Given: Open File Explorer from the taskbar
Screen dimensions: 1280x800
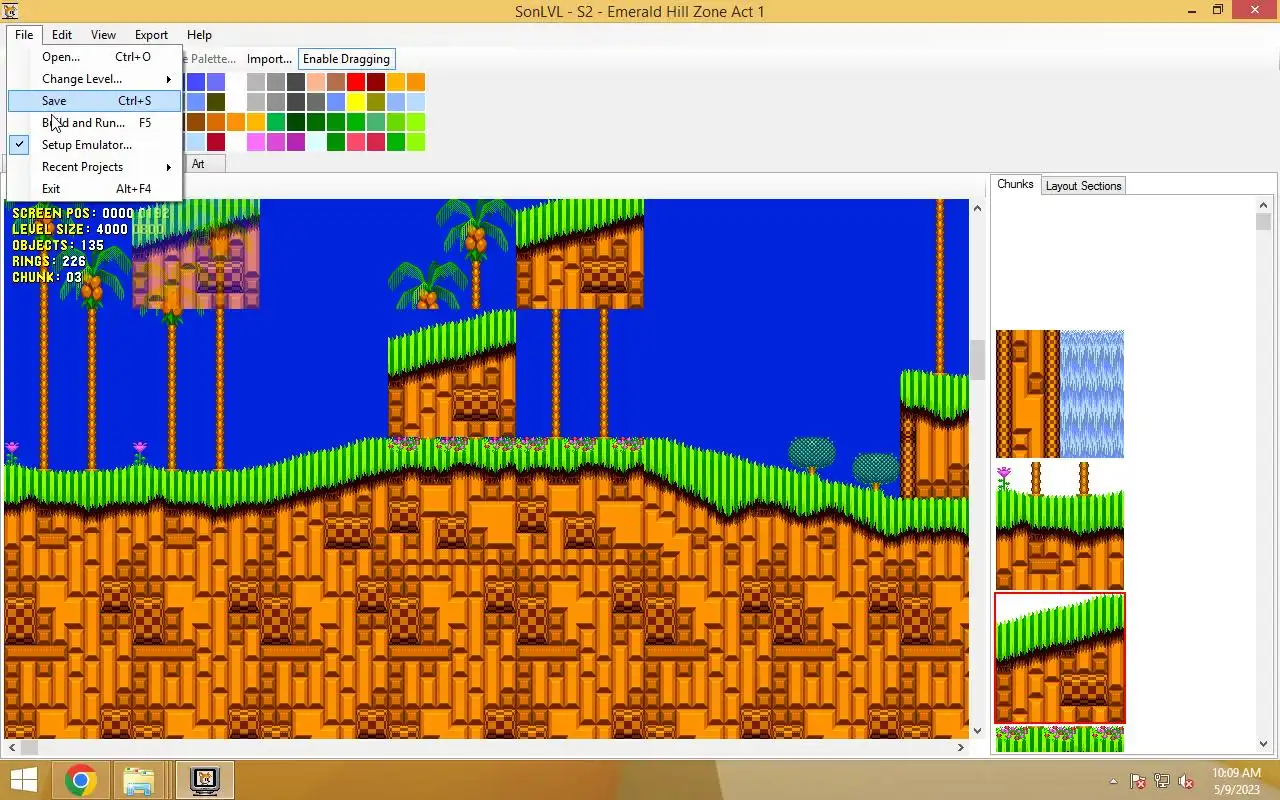Looking at the screenshot, I should (139, 780).
